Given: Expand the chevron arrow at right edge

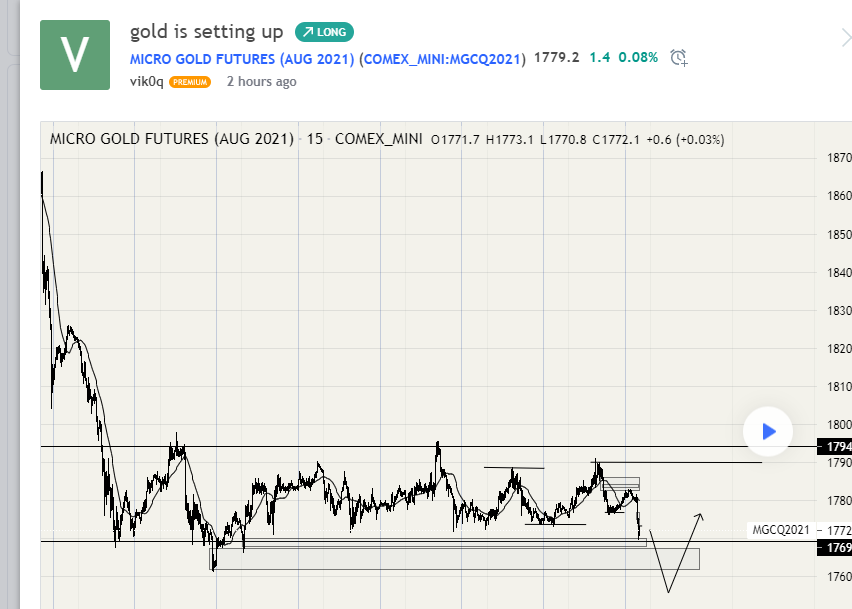Looking at the screenshot, I should click(845, 37).
